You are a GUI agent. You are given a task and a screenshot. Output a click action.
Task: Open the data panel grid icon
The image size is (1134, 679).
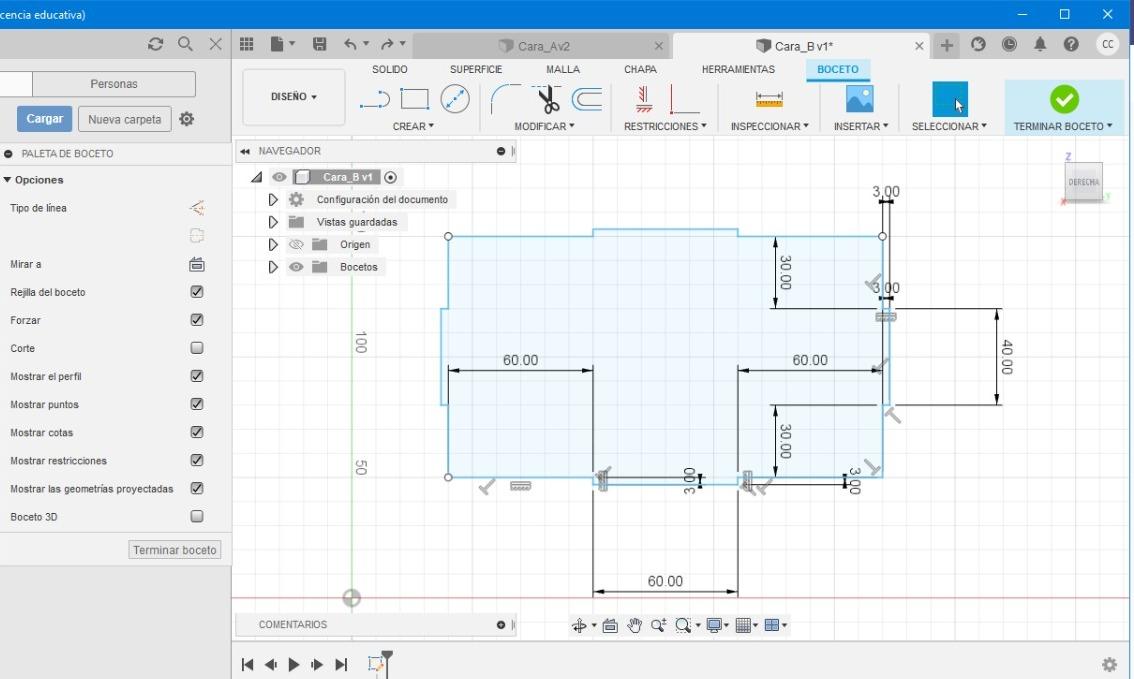click(x=247, y=44)
